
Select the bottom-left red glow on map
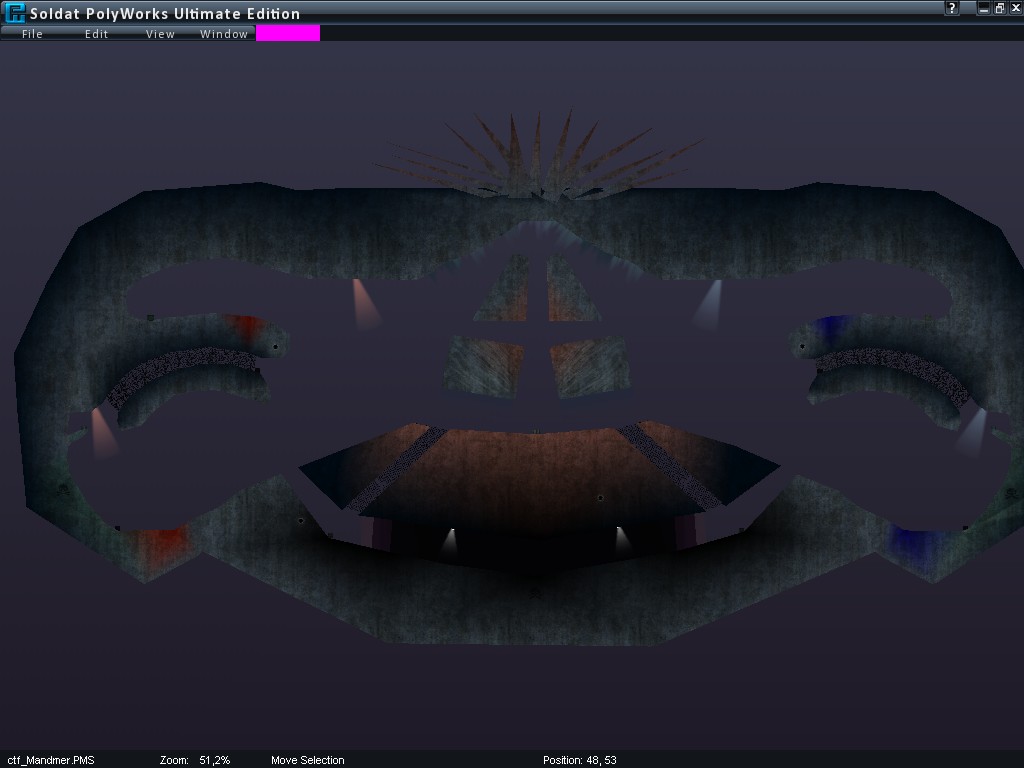[159, 547]
